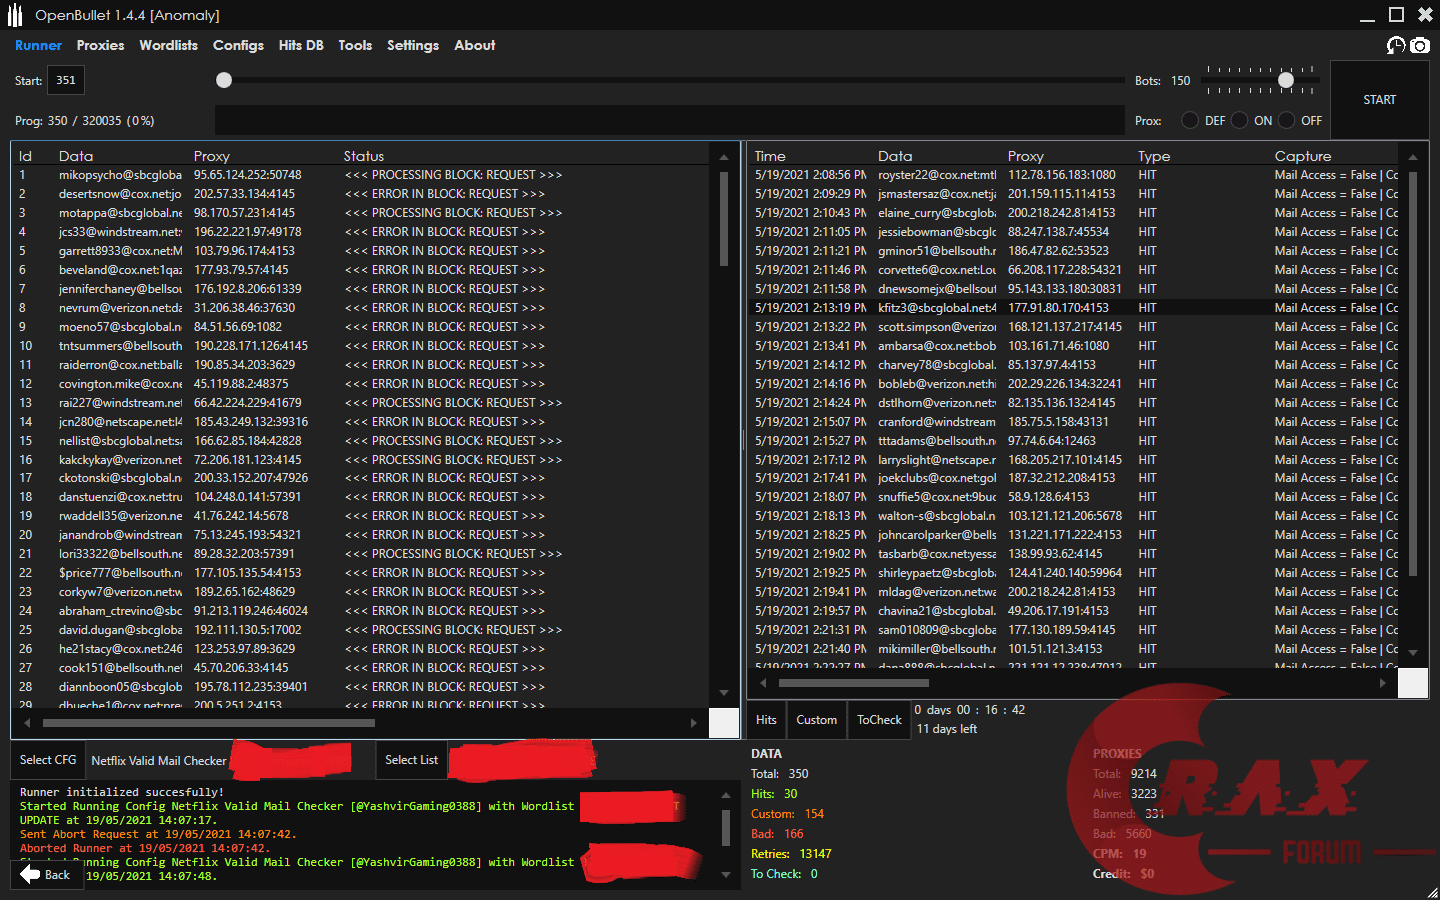The image size is (1440, 900).
Task: Click the "To Check: 0" statistic
Action: click(x=784, y=874)
